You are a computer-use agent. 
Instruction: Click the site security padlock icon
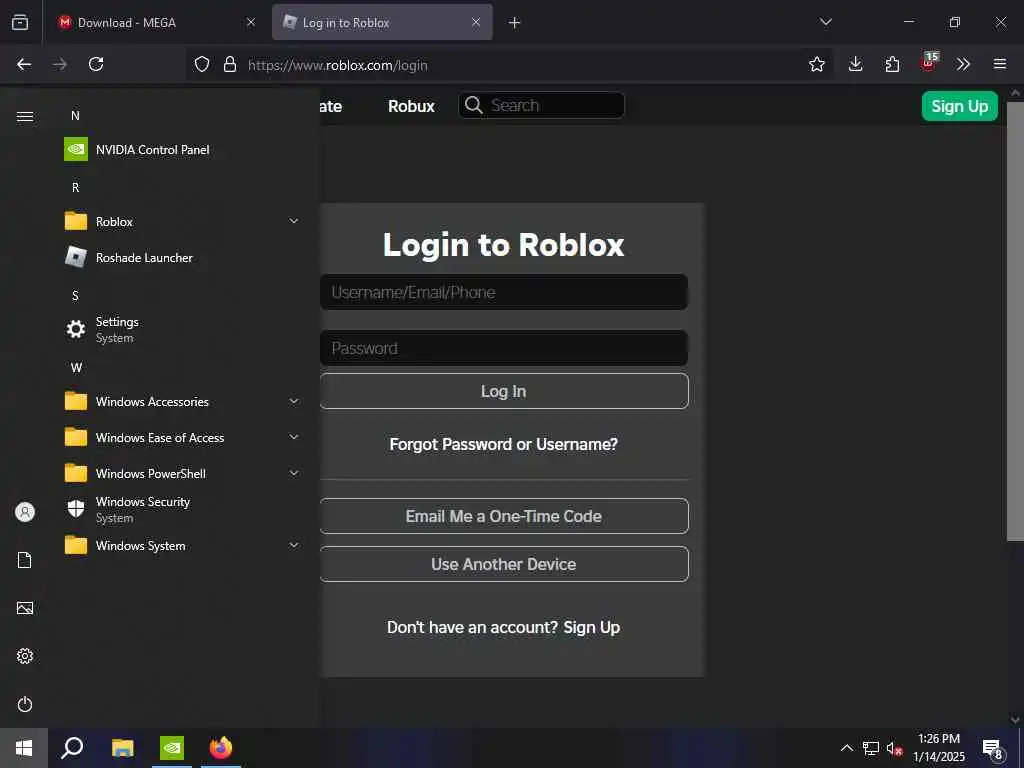230,64
